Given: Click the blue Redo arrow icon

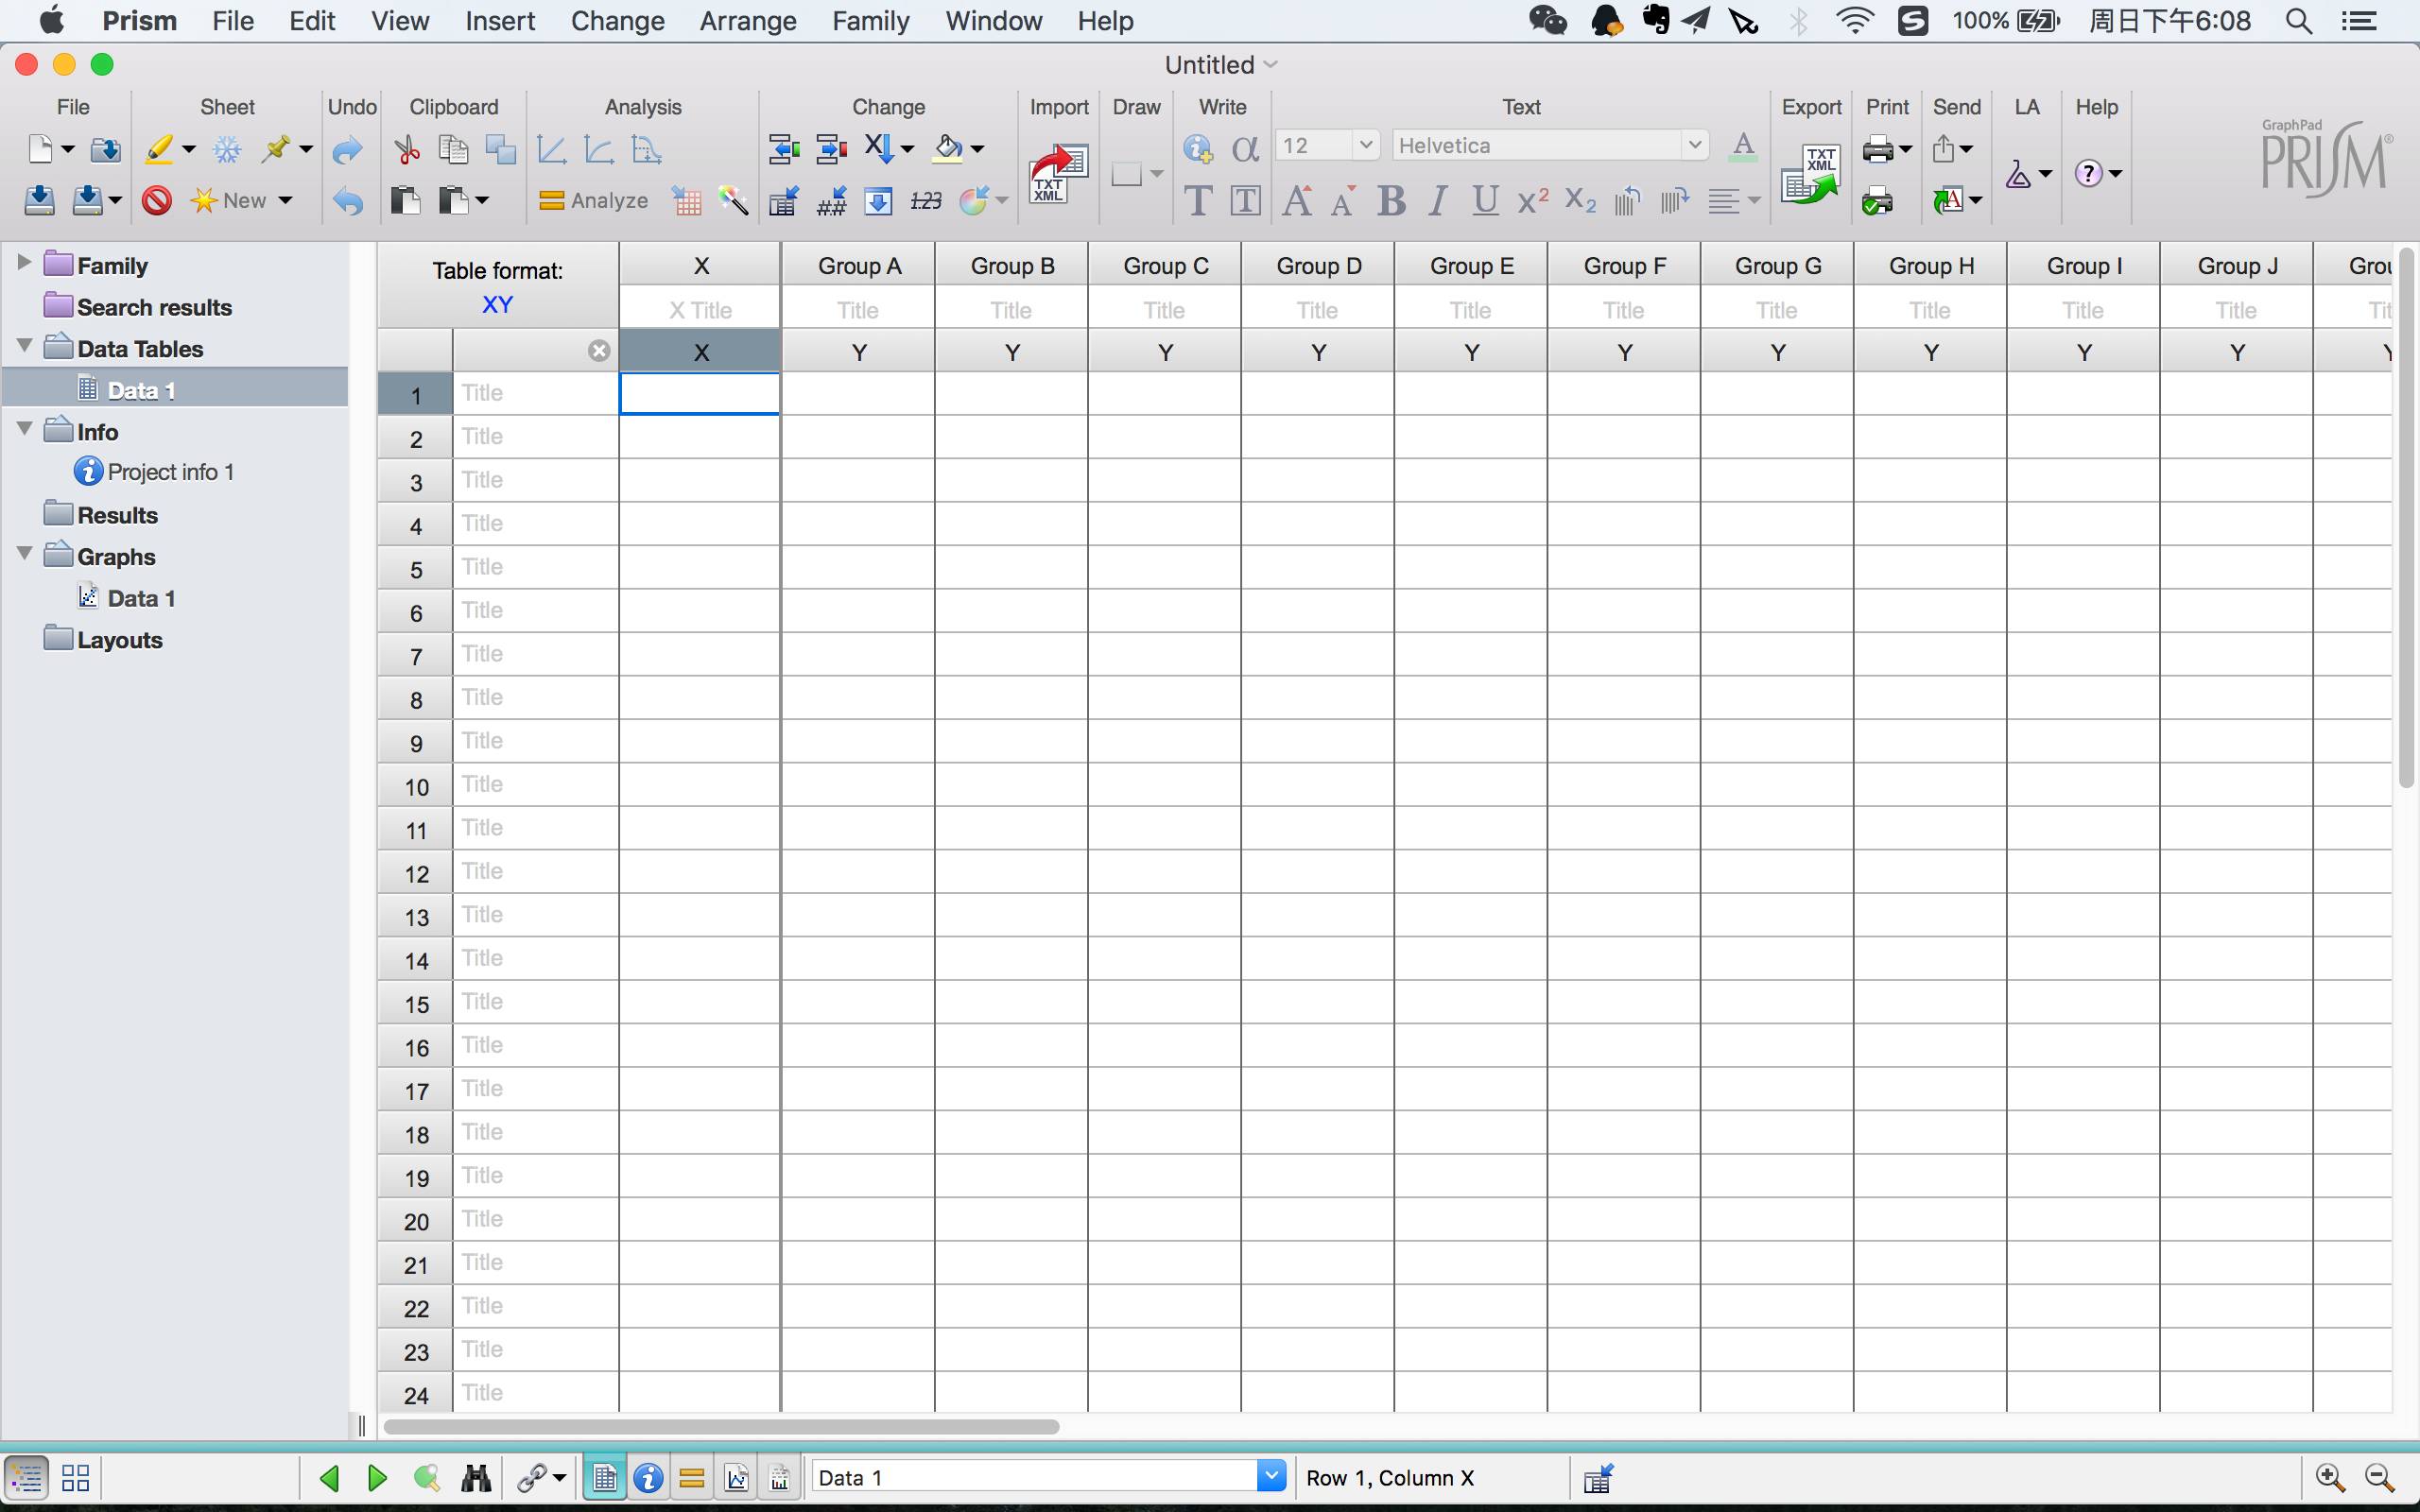Looking at the screenshot, I should coord(347,150).
